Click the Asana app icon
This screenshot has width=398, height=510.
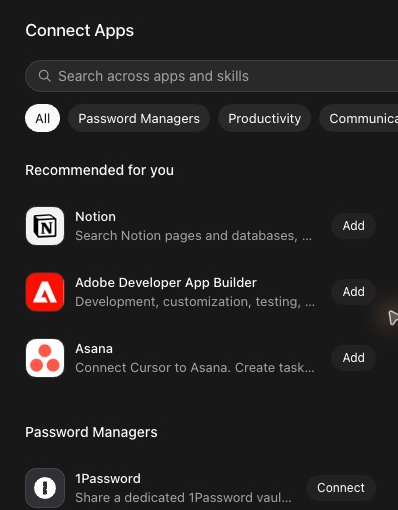click(x=45, y=358)
